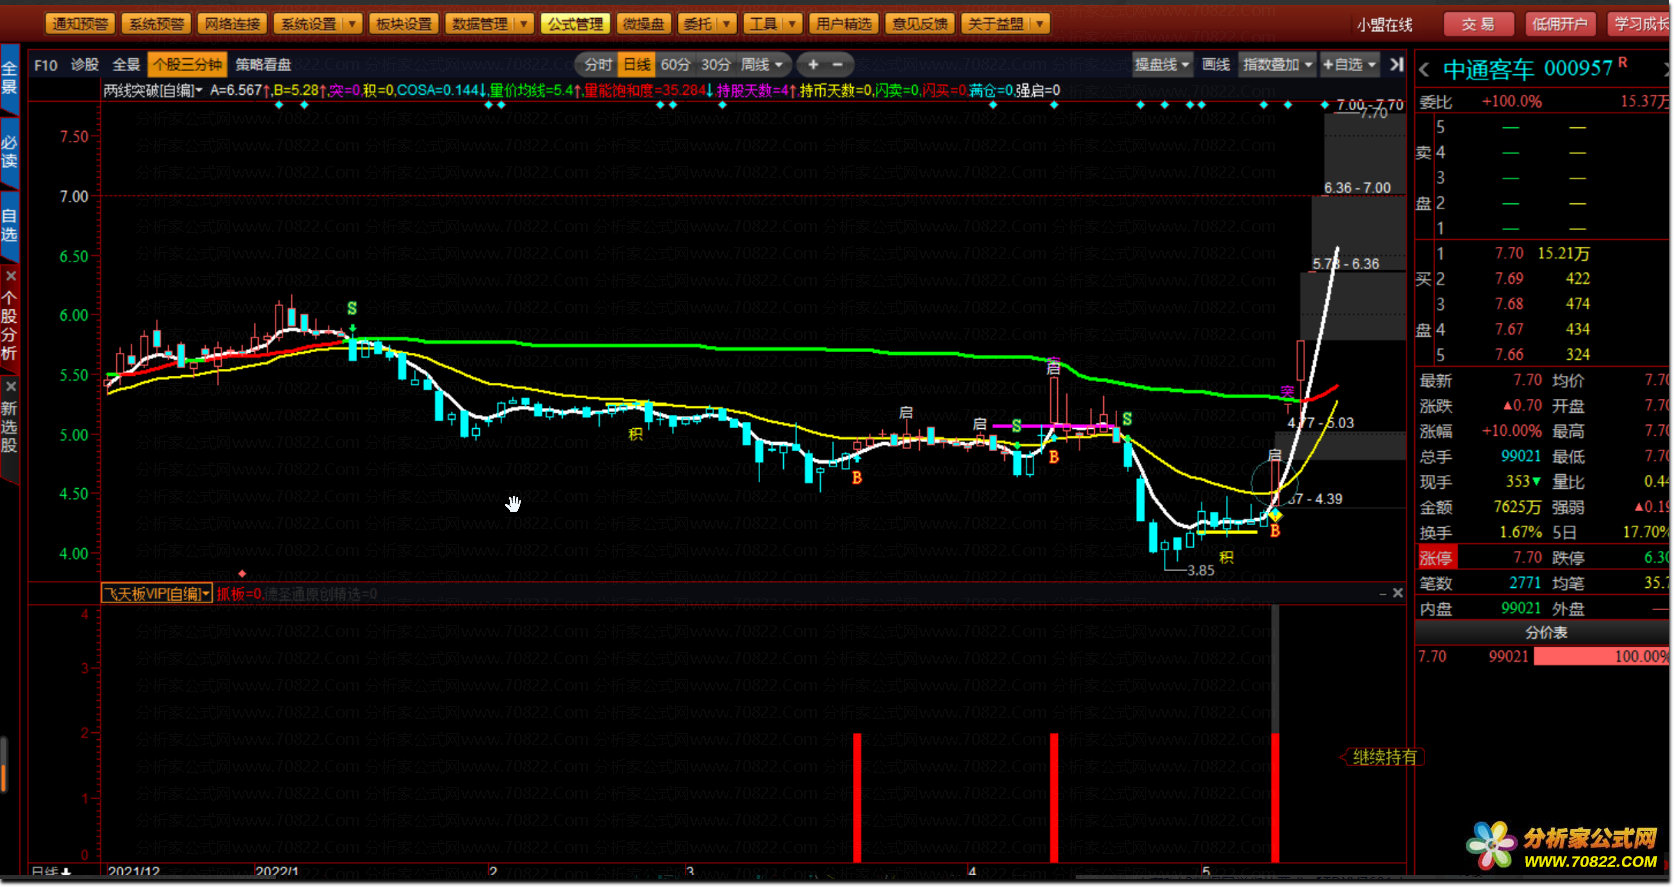
Task: Open the 飞天板VIP[自编] indicator dropdown
Action: [x=157, y=594]
